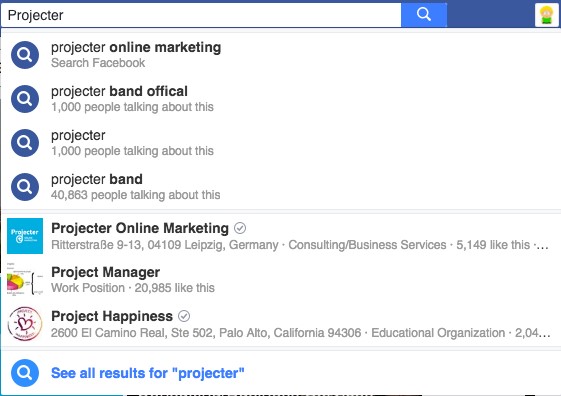
Task: Click search icon beside projecter band
Action: click(25, 187)
